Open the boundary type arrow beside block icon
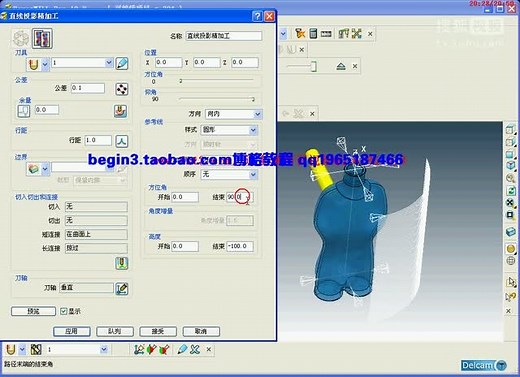This screenshot has height=377, width=520. coord(45,169)
